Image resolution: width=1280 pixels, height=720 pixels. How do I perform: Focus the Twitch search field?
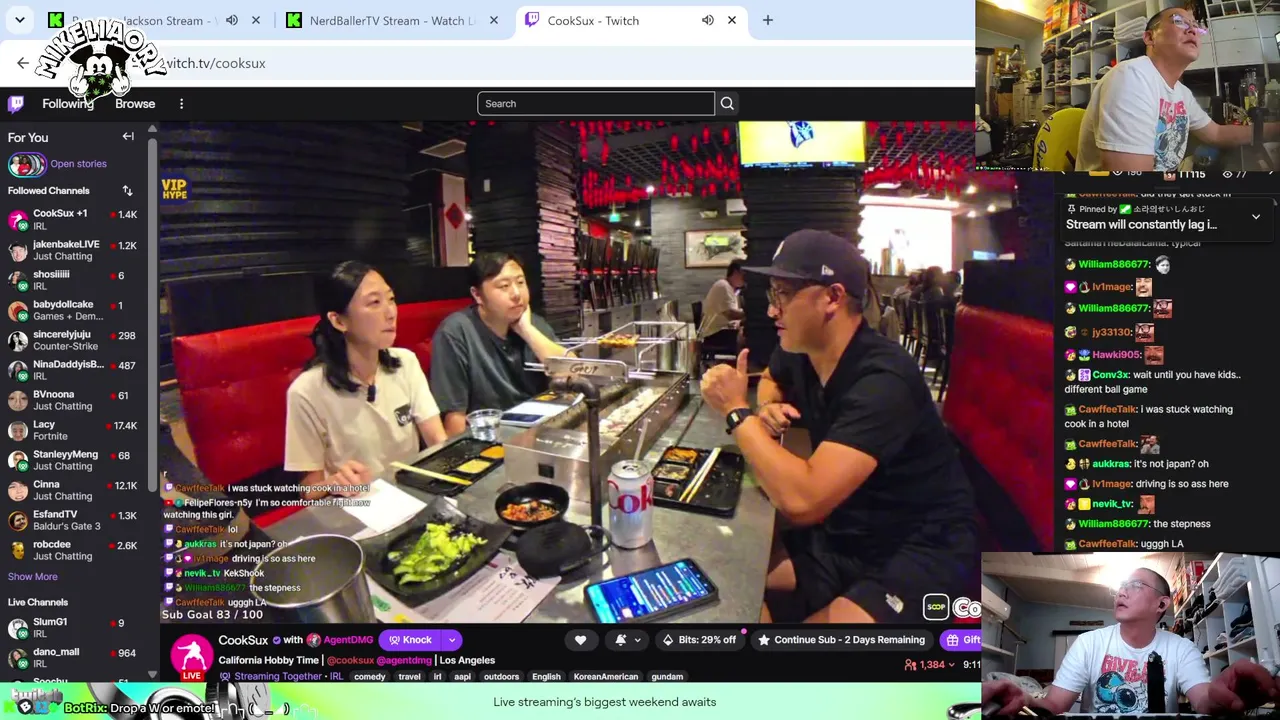pyautogui.click(x=596, y=103)
